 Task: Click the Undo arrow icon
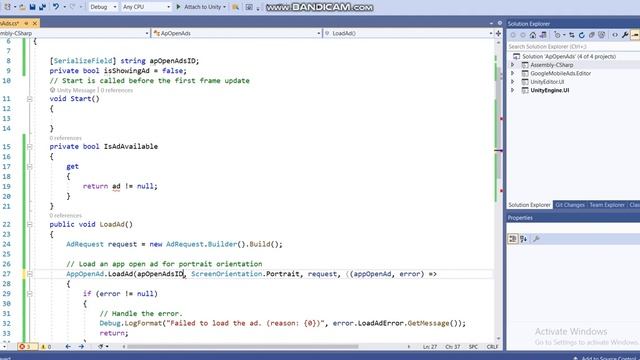pos(56,7)
